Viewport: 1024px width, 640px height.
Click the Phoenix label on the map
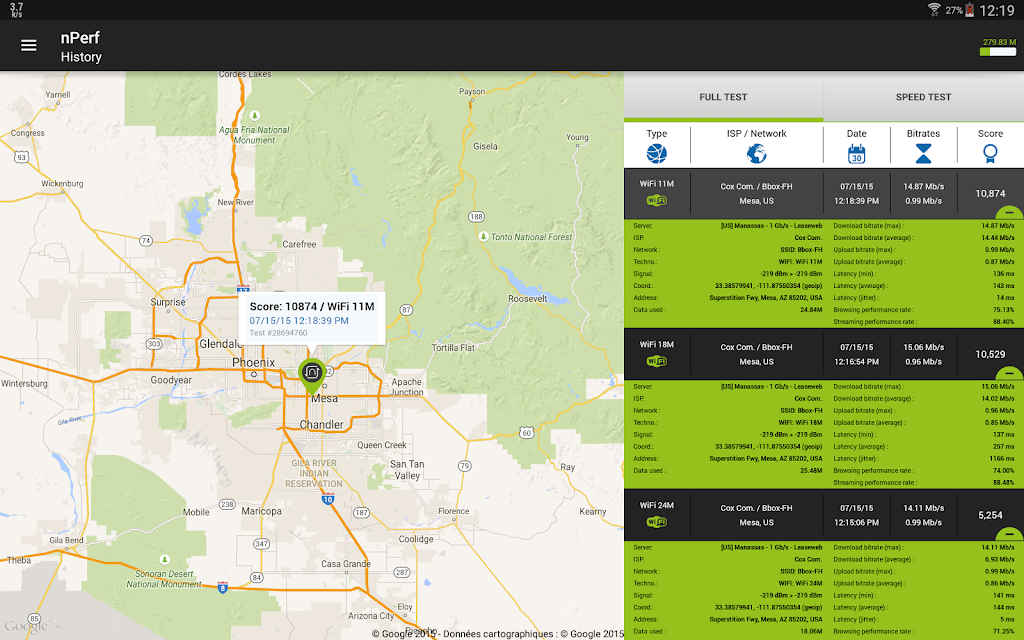pos(253,362)
